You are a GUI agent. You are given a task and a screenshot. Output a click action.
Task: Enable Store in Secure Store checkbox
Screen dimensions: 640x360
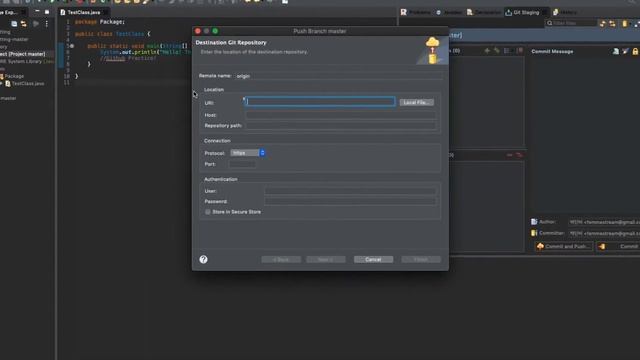pos(208,212)
